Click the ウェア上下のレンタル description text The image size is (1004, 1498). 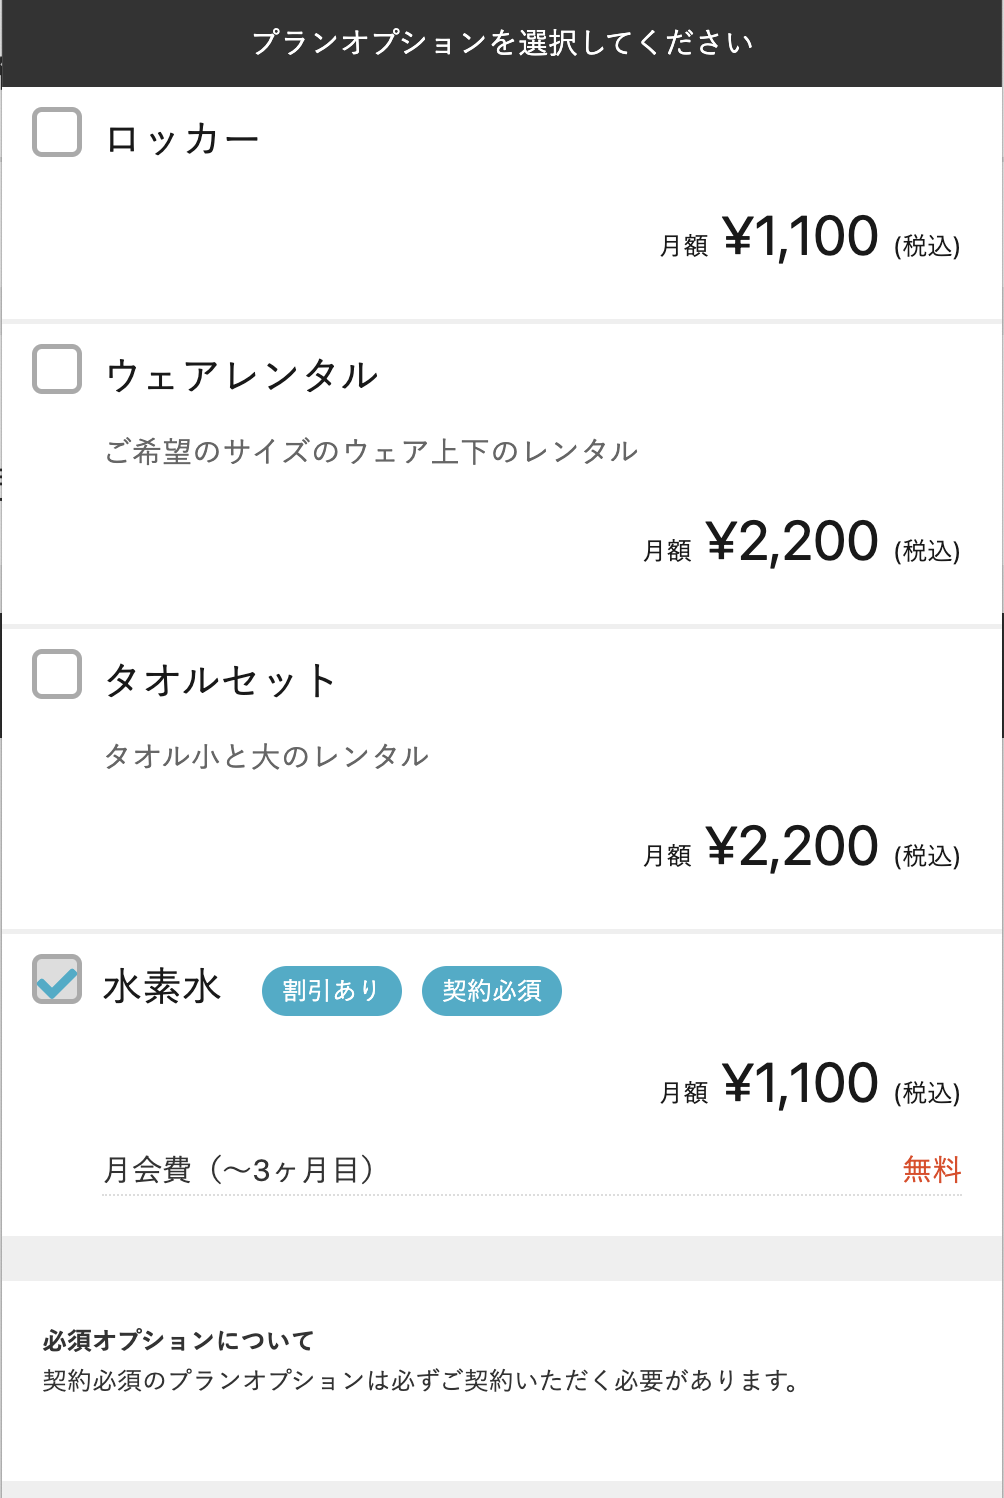pos(371,451)
